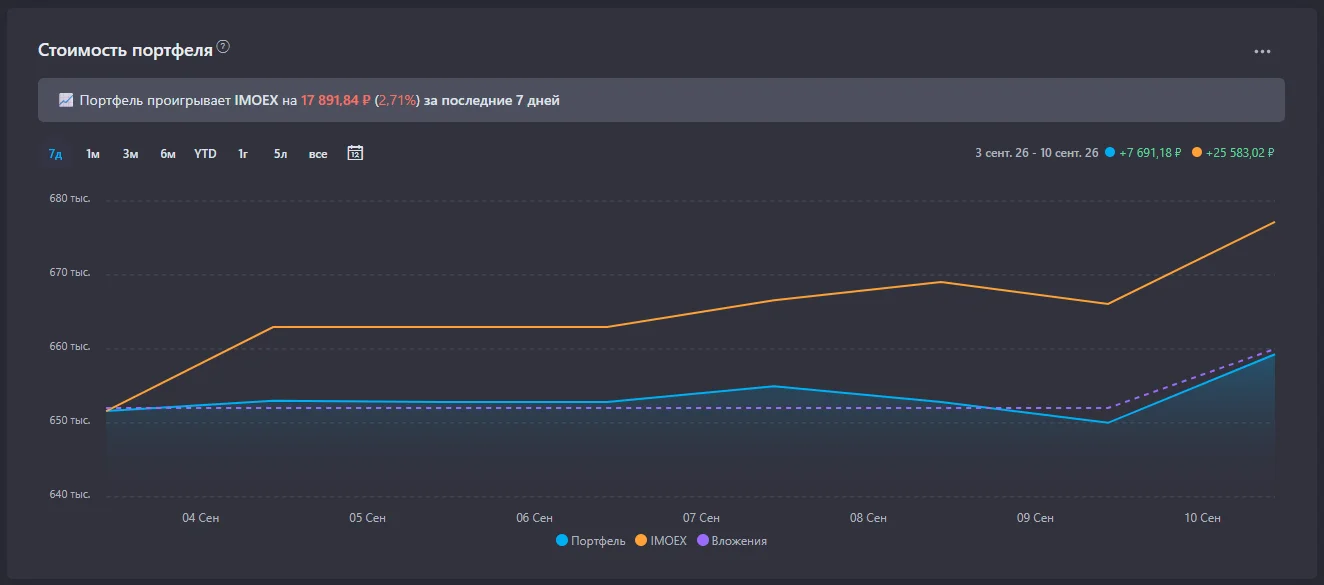
Task: Click the 17 891,84 ₽ loss amount
Action: pyautogui.click(x=336, y=100)
